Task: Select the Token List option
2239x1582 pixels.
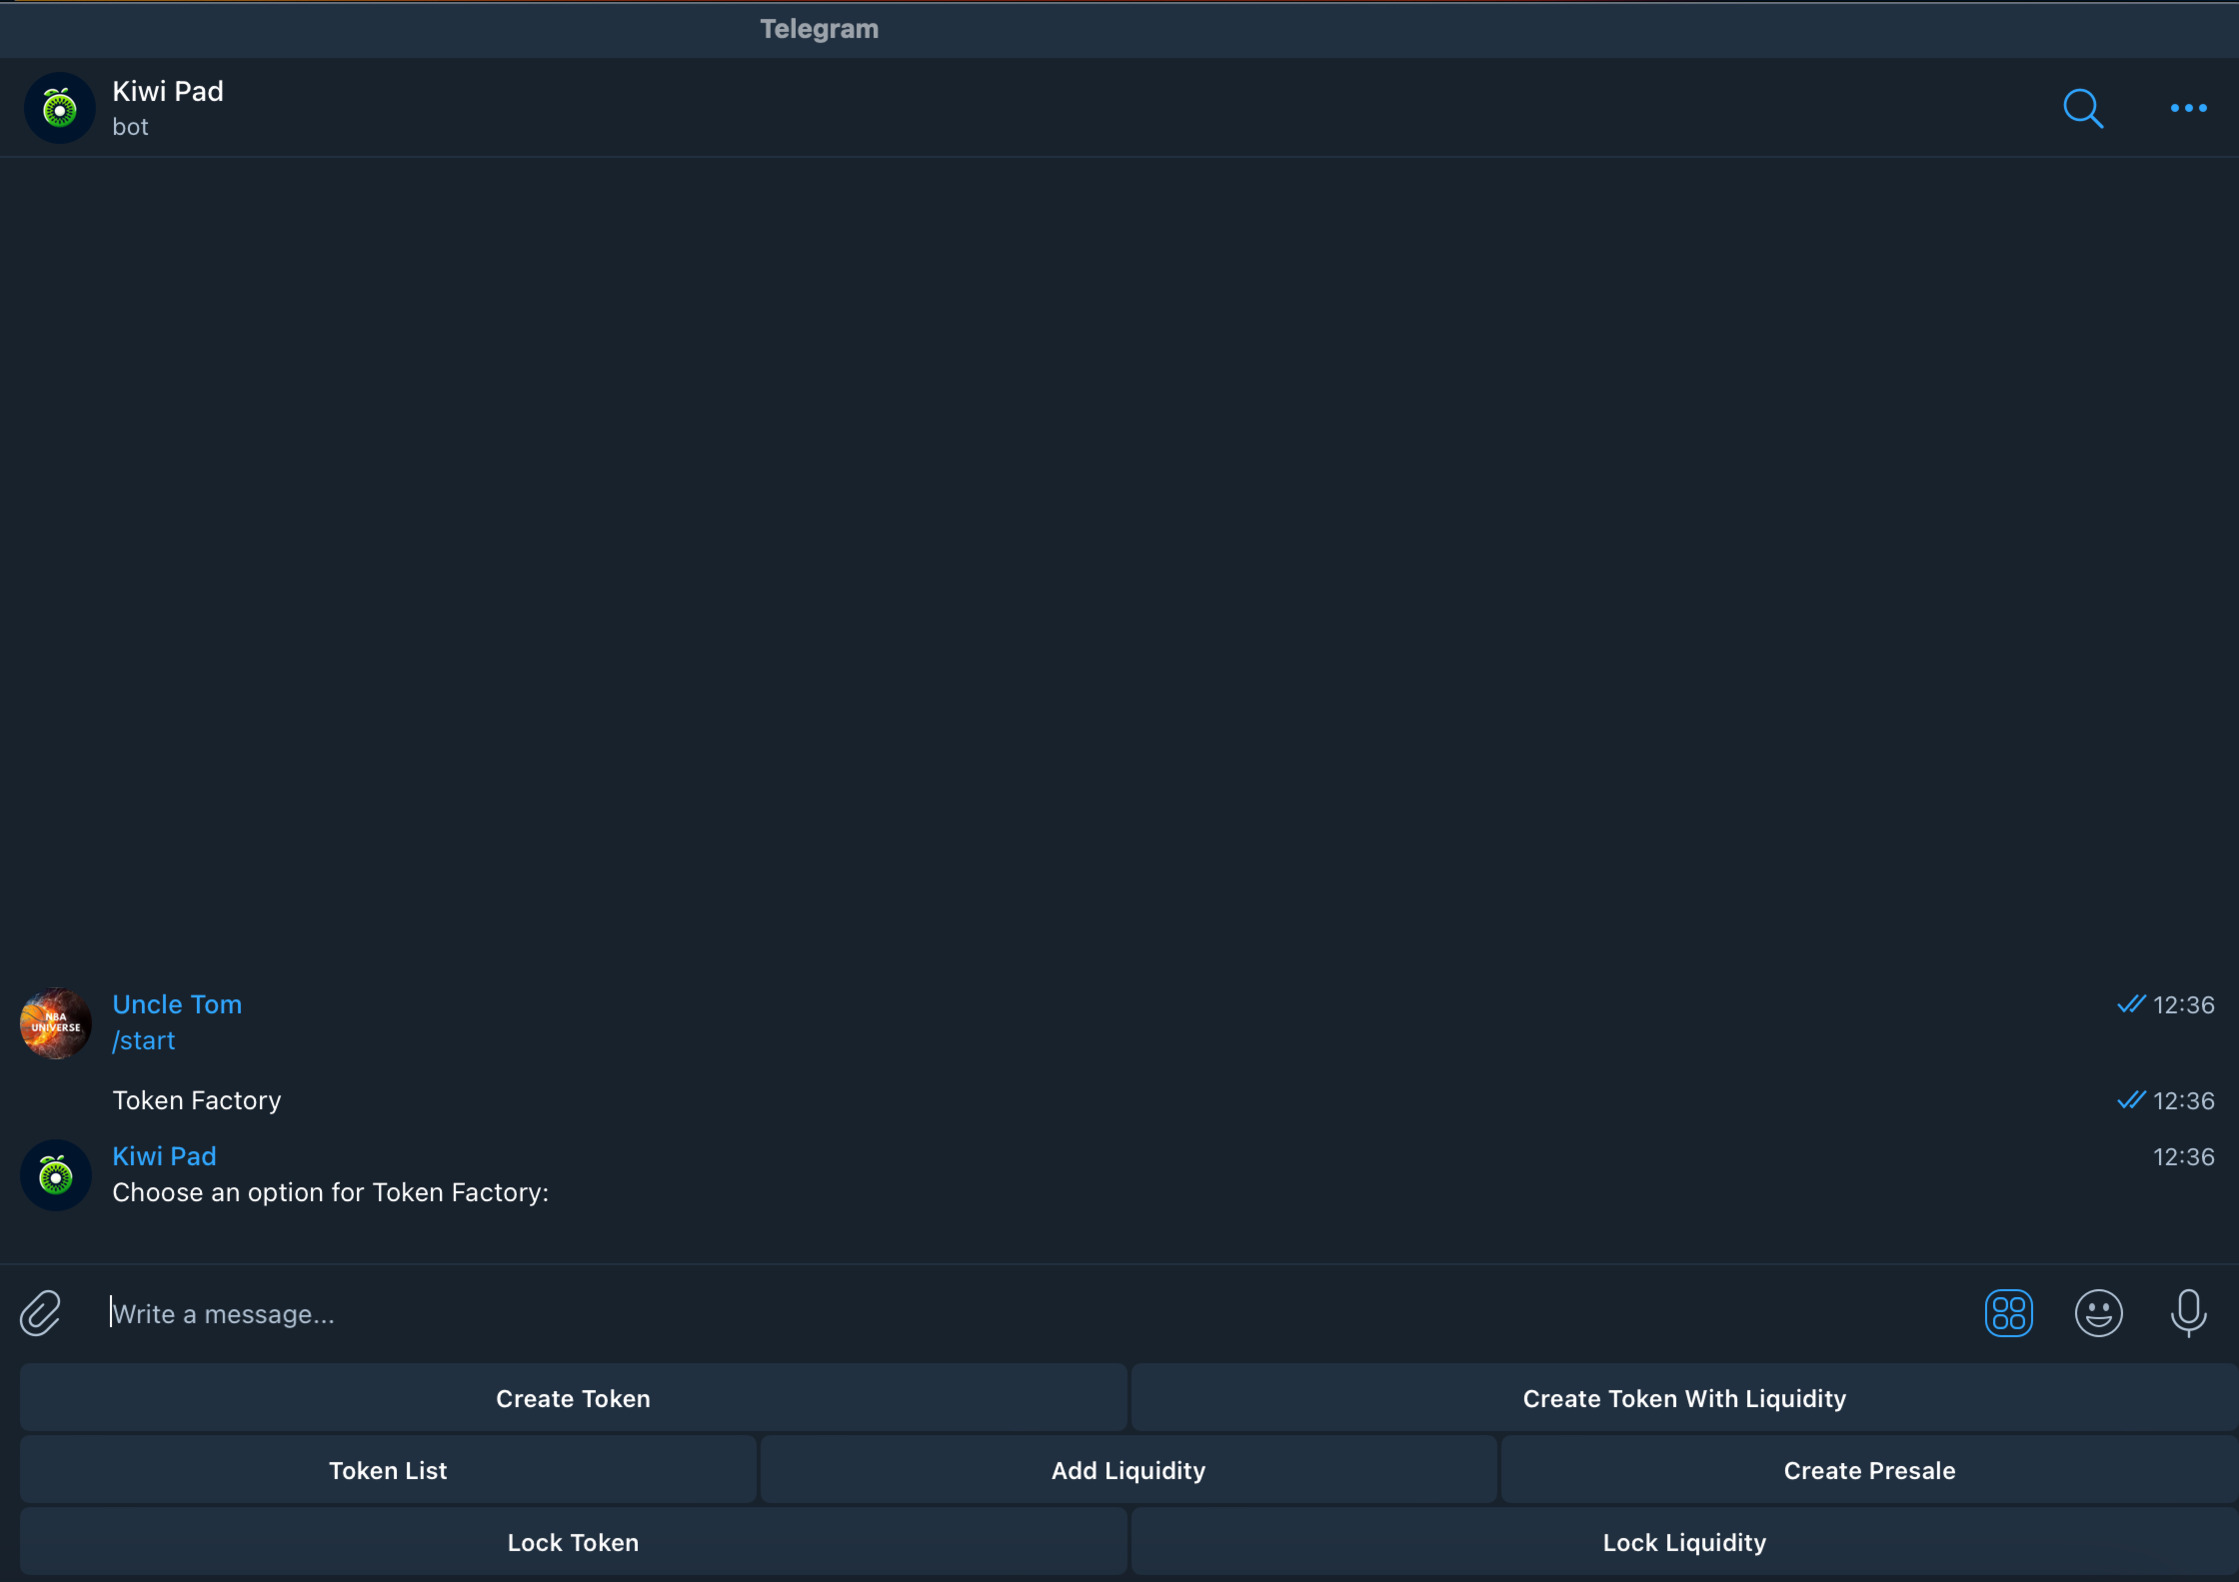Action: point(388,1470)
